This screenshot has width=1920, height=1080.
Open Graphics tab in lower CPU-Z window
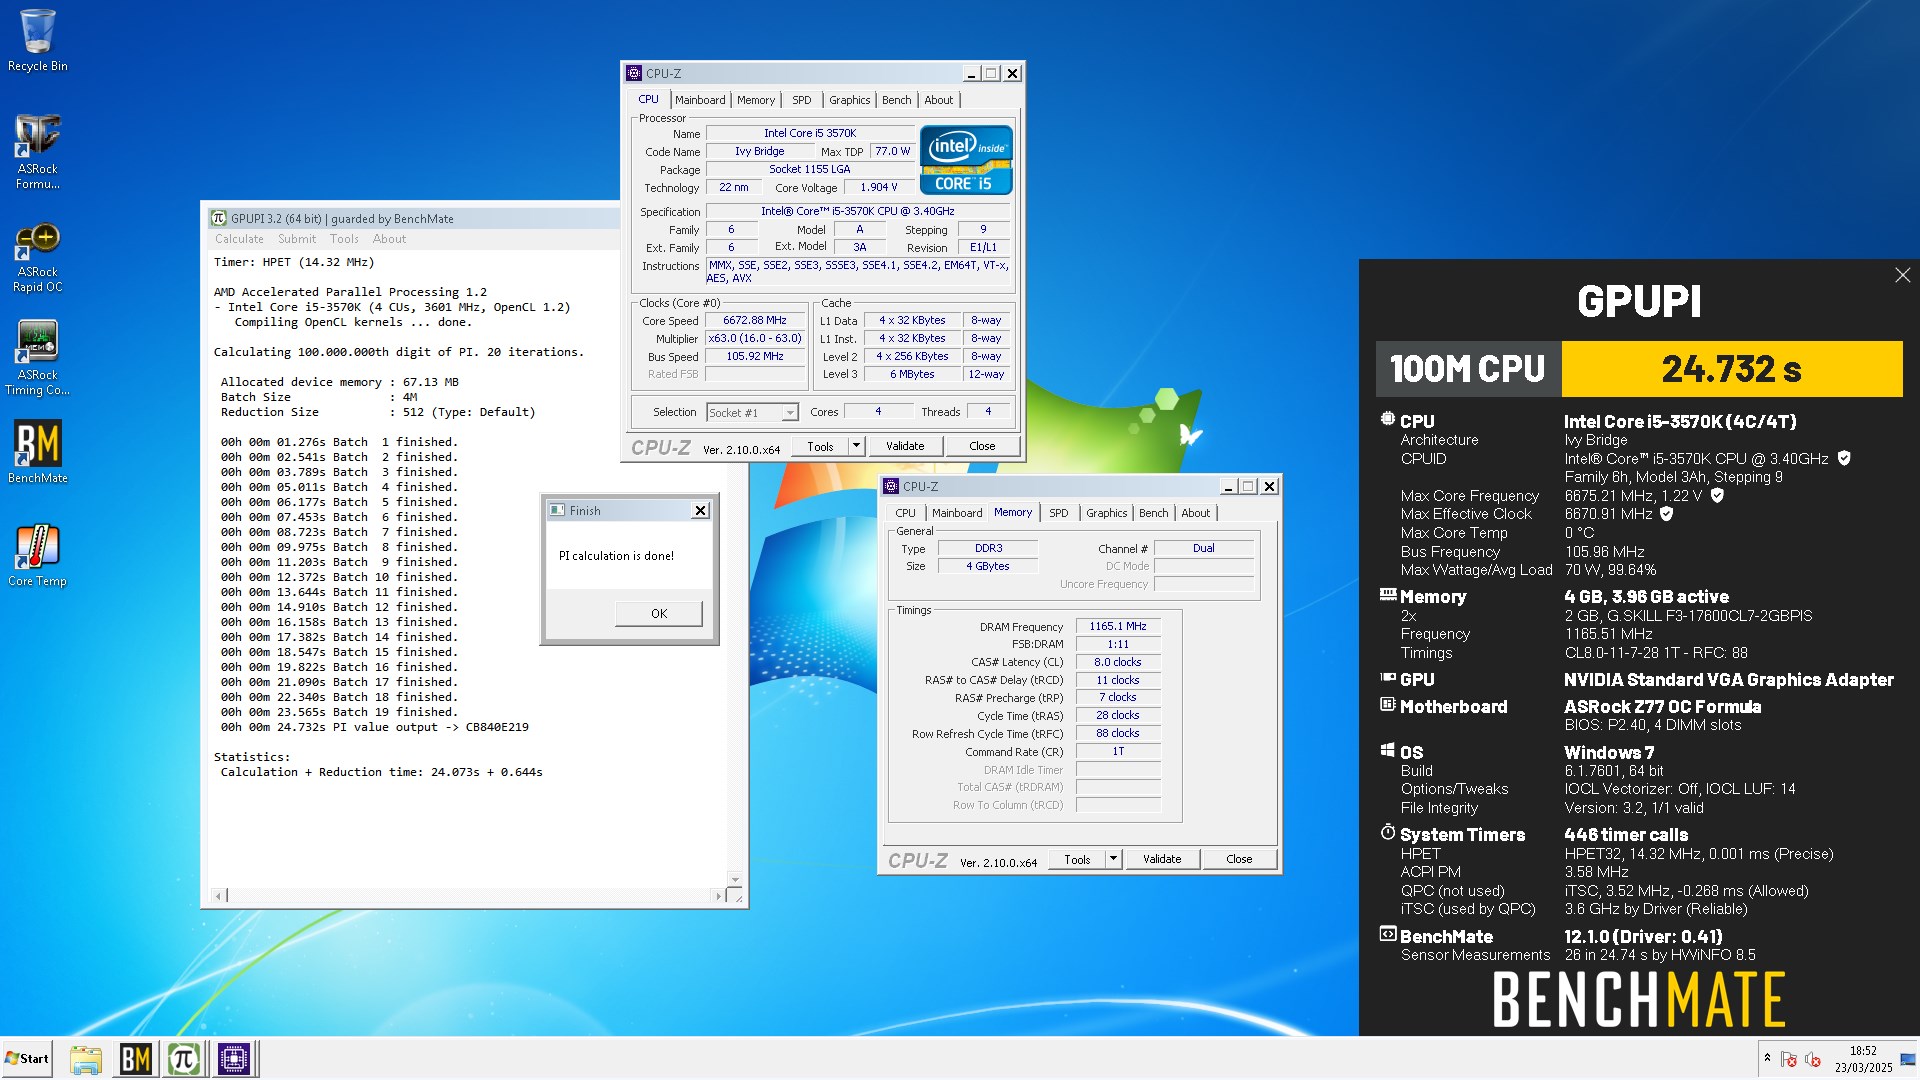tap(1107, 513)
